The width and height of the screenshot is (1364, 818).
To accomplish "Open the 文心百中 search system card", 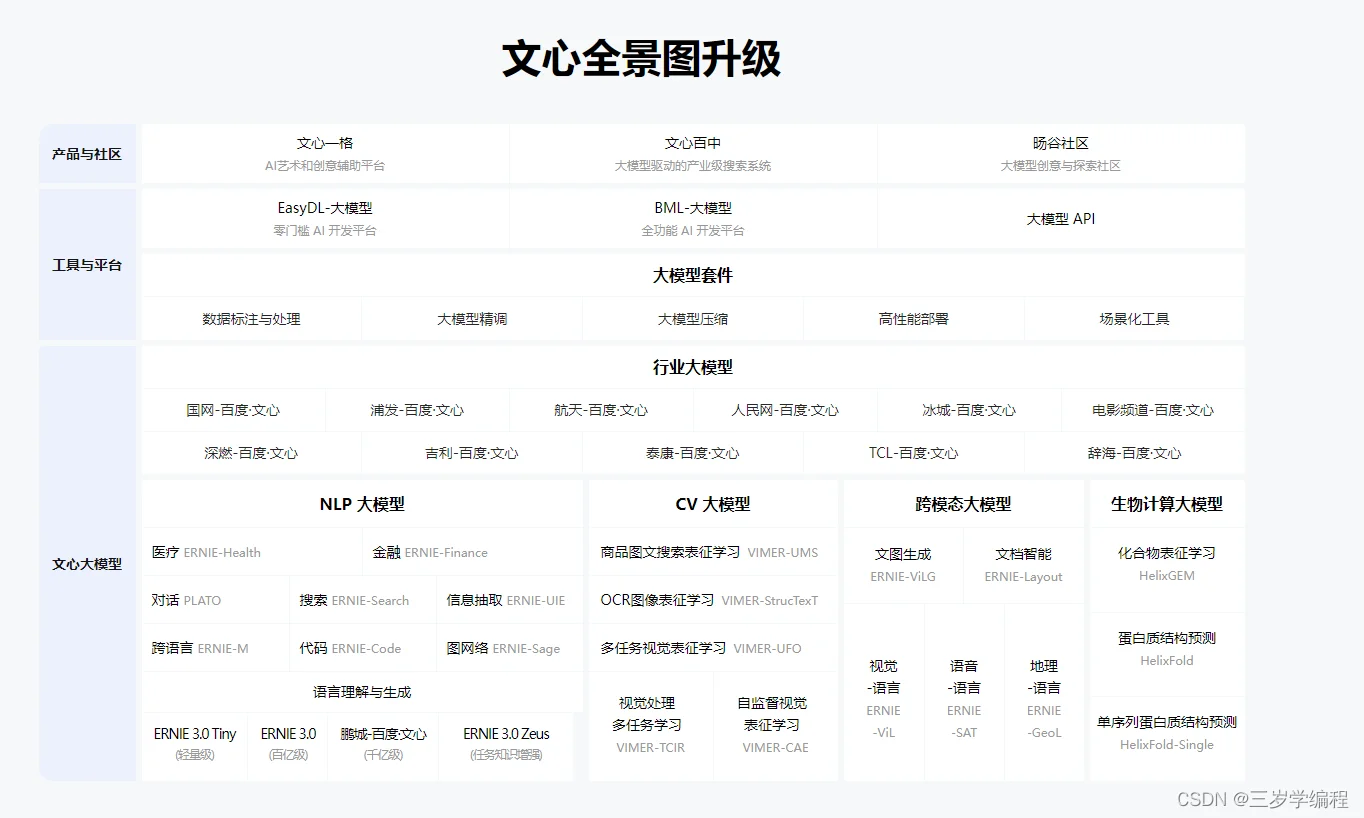I will [x=693, y=154].
